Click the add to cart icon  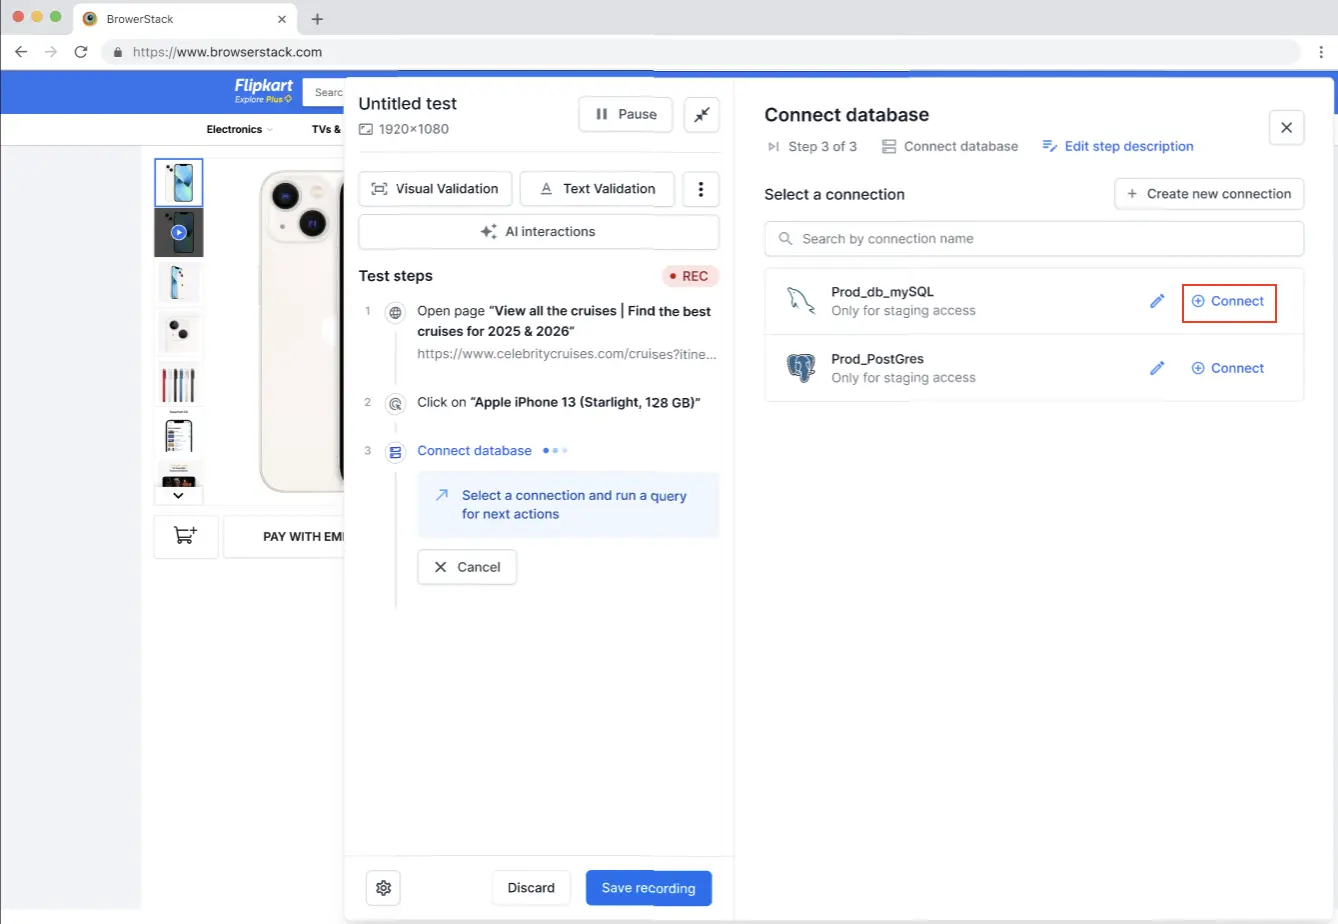point(186,536)
